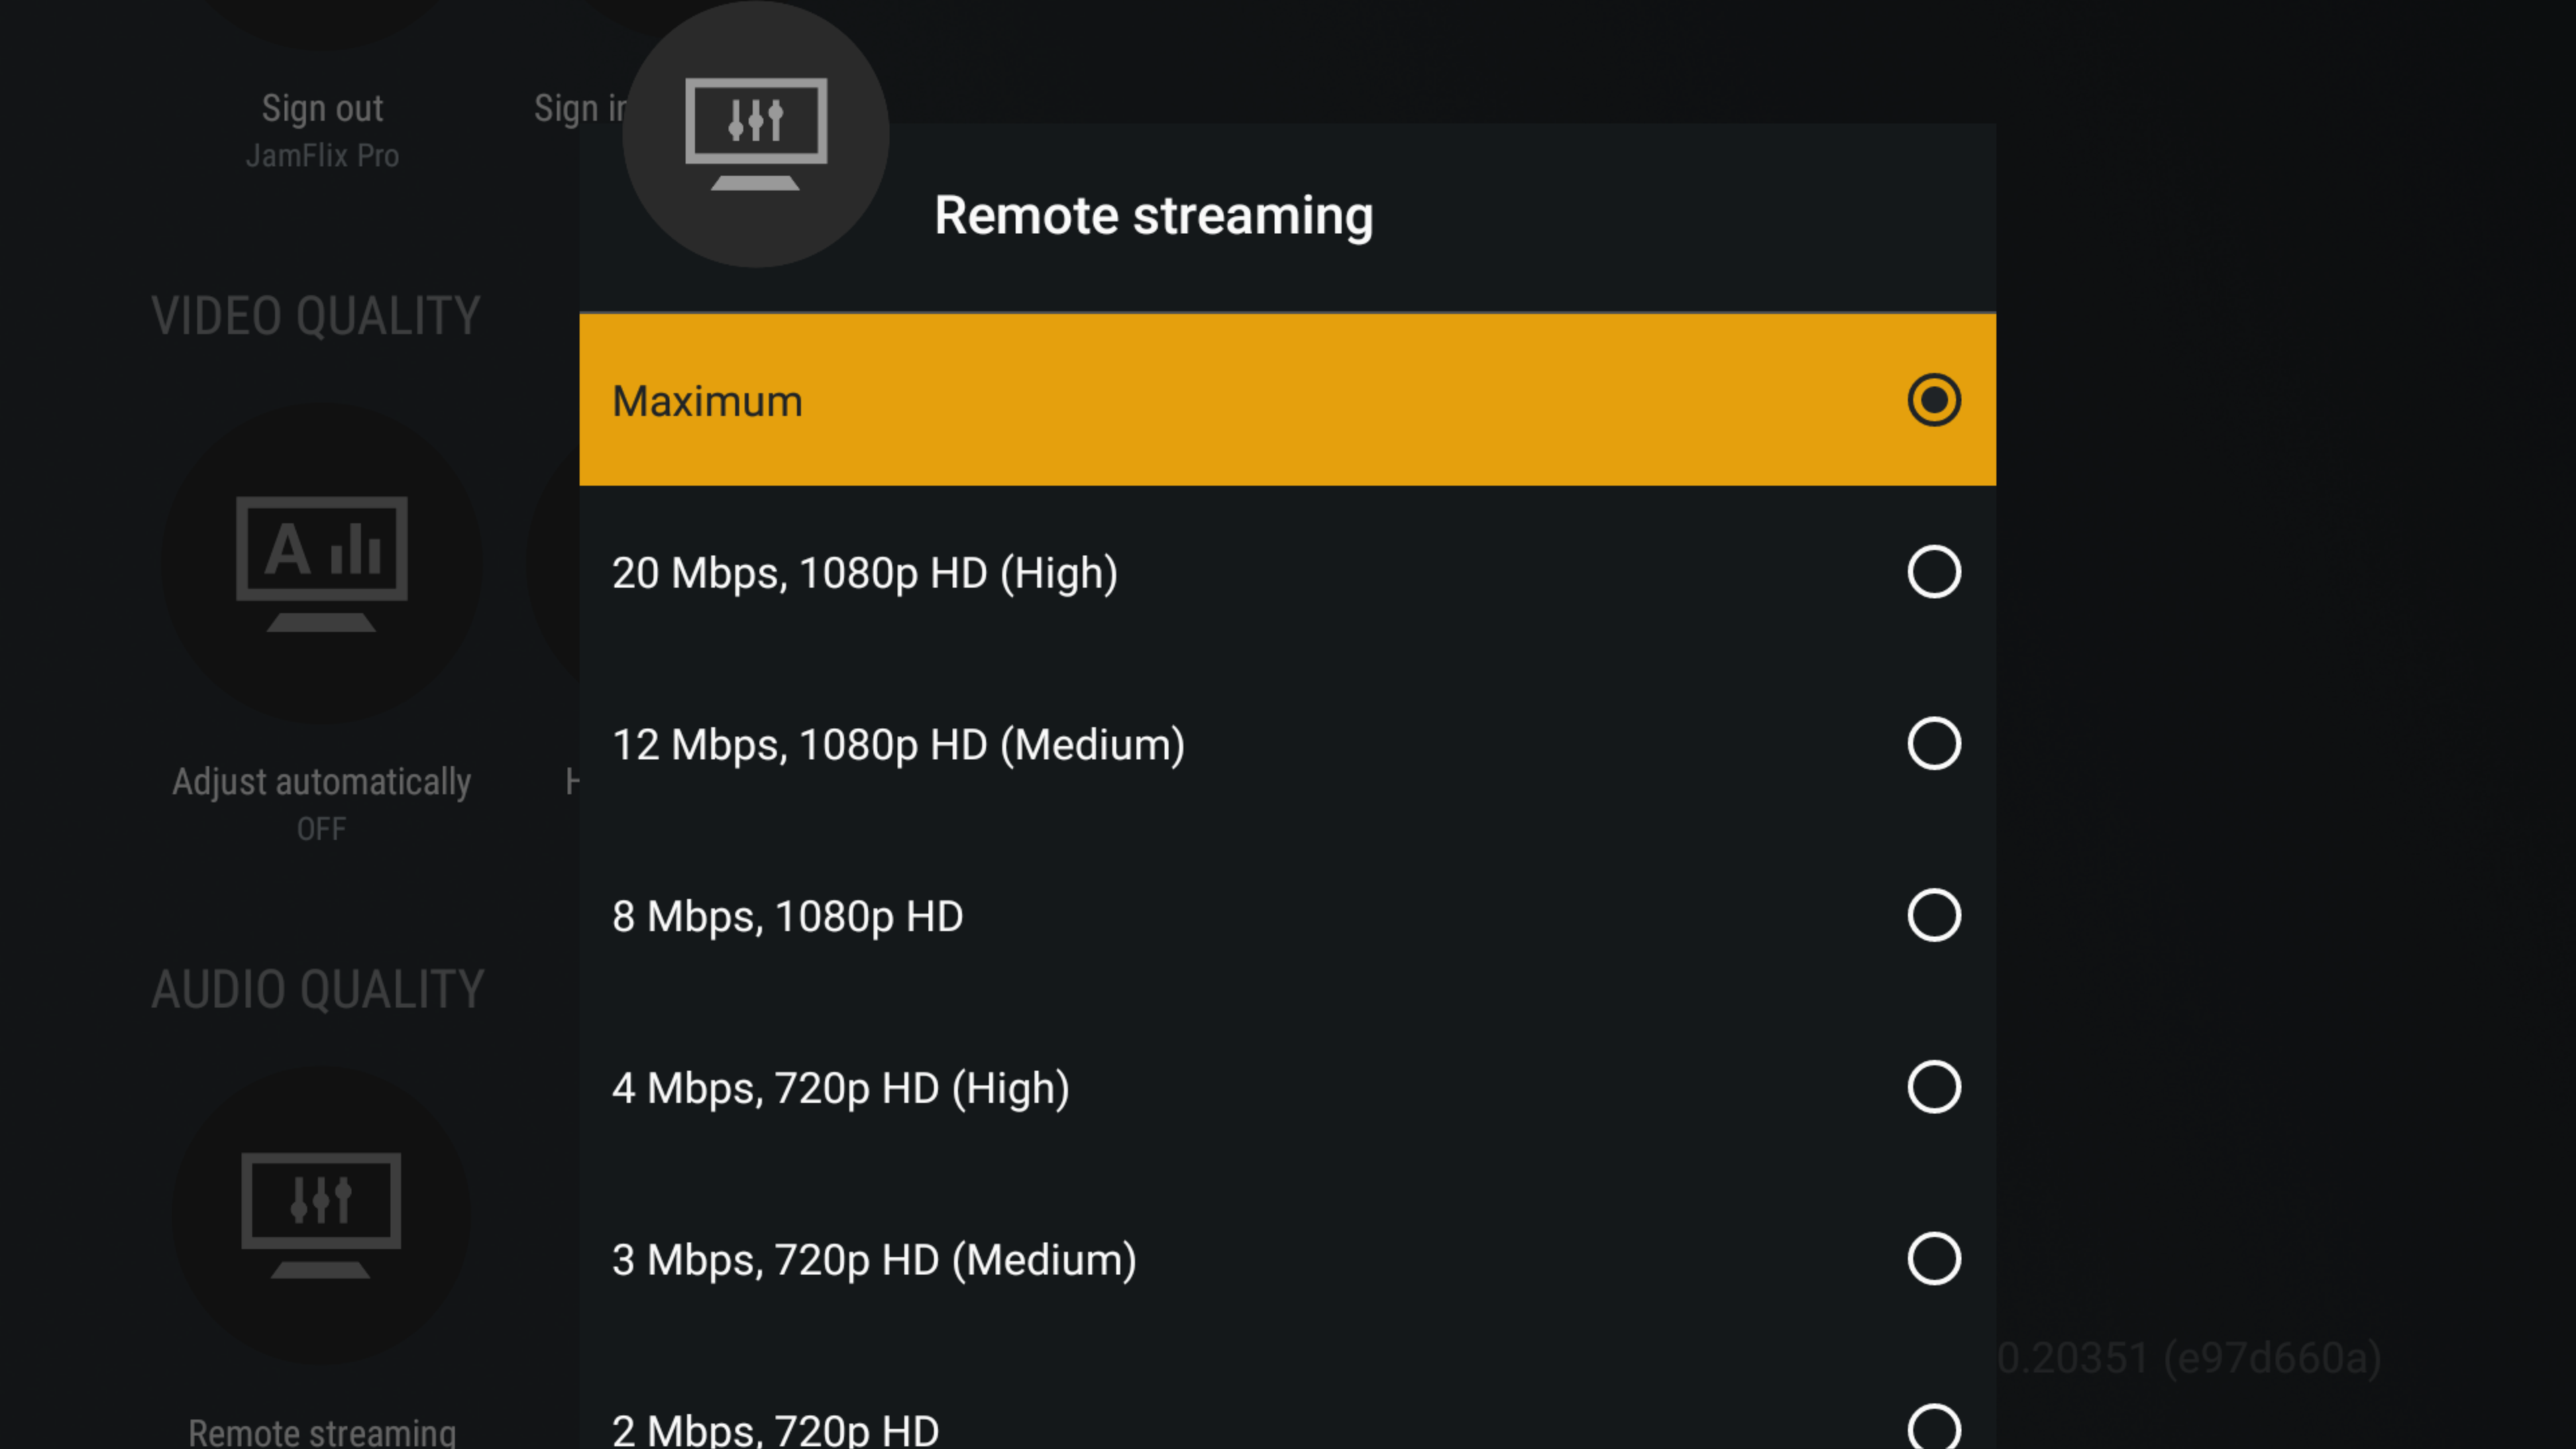Choose the 3 Mbps 720p Medium radio
This screenshot has height=1449, width=2576.
pos(1934,1258)
